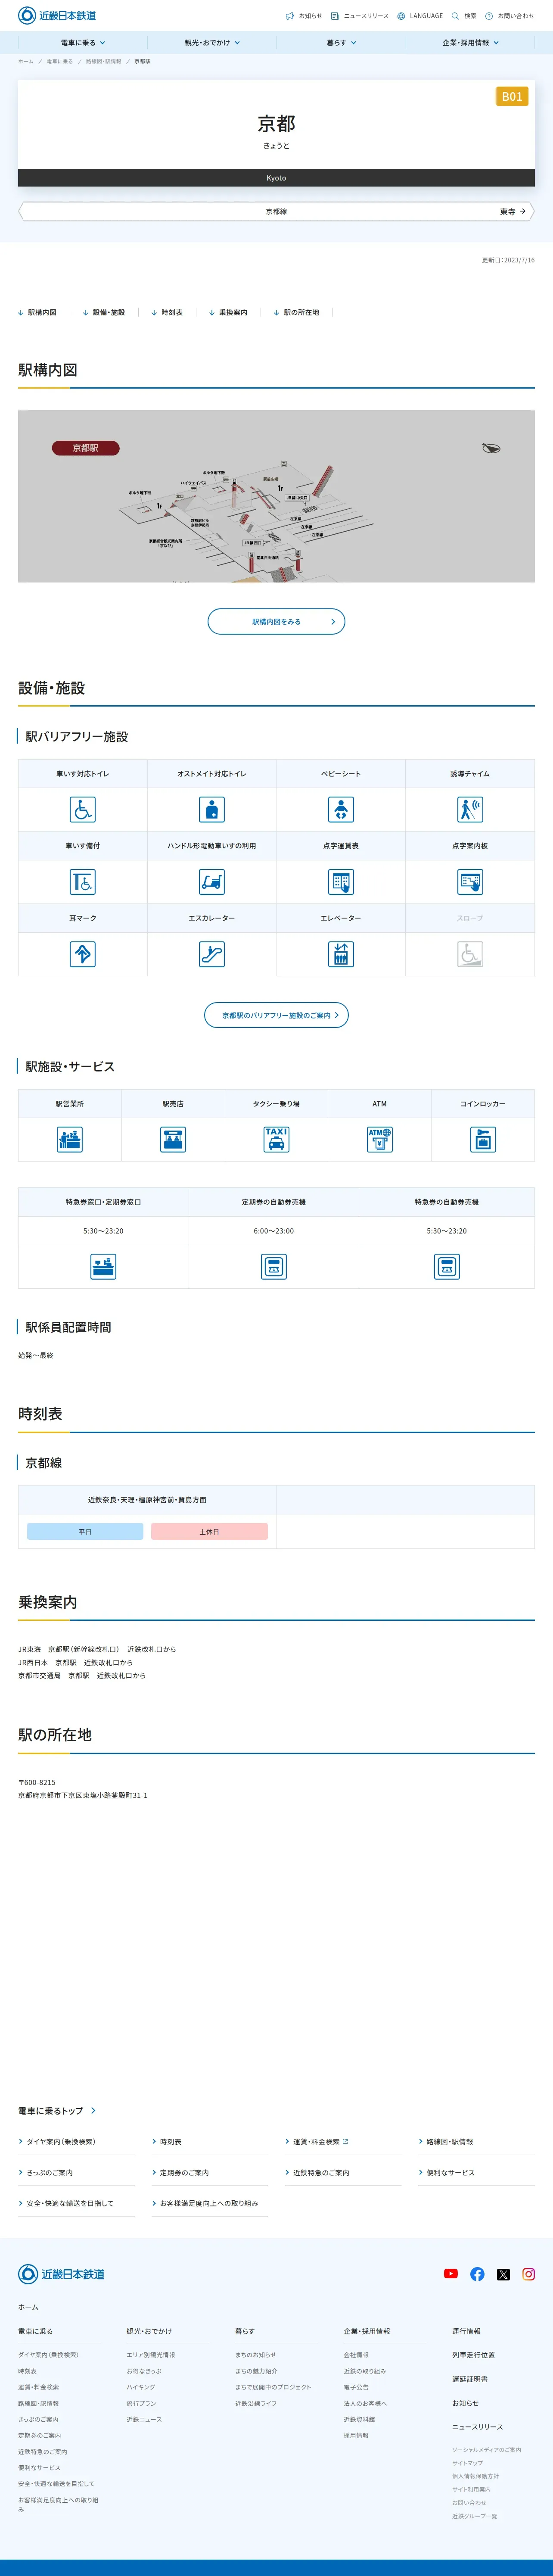Click the coin locker icon
Image resolution: width=553 pixels, height=2576 pixels.
click(483, 1139)
